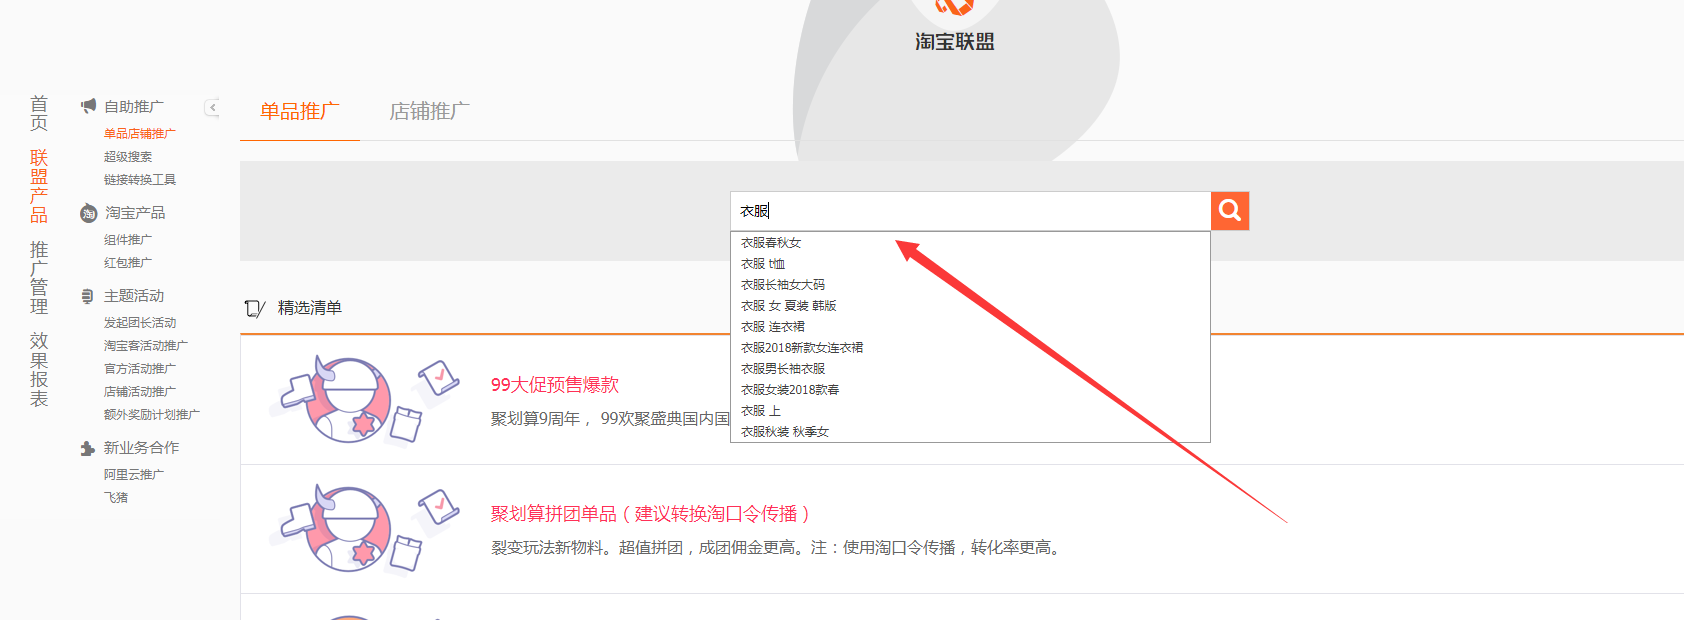This screenshot has height=620, width=1684.
Task: Open the 聚划算拼团单品 title link
Action: pos(650,514)
